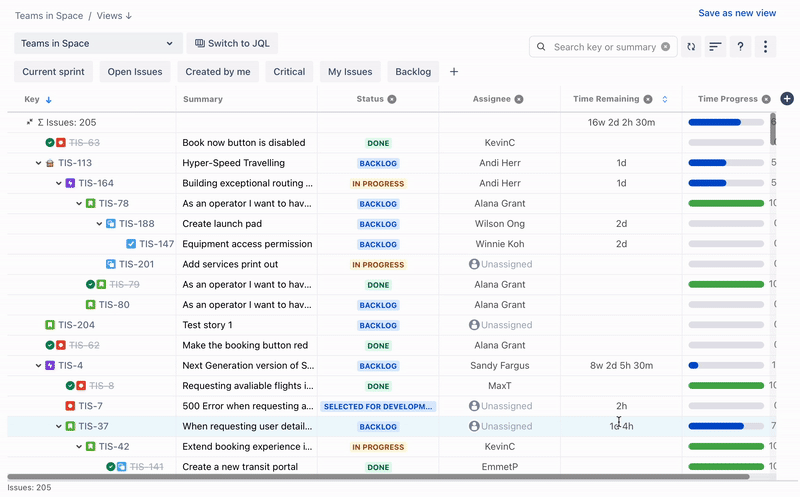Remove the Assignee column via x icon
This screenshot has height=497, width=800.
[519, 99]
